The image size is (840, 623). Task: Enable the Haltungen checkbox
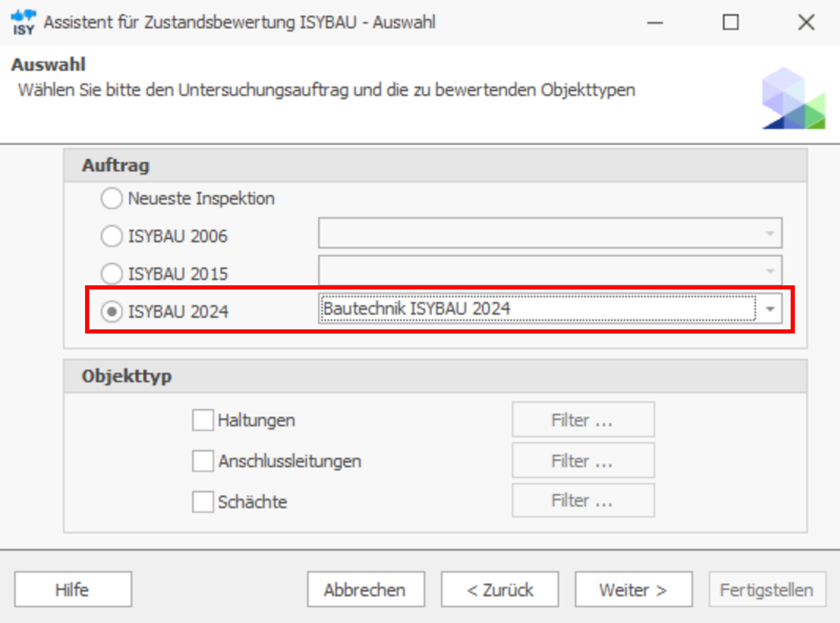click(203, 420)
